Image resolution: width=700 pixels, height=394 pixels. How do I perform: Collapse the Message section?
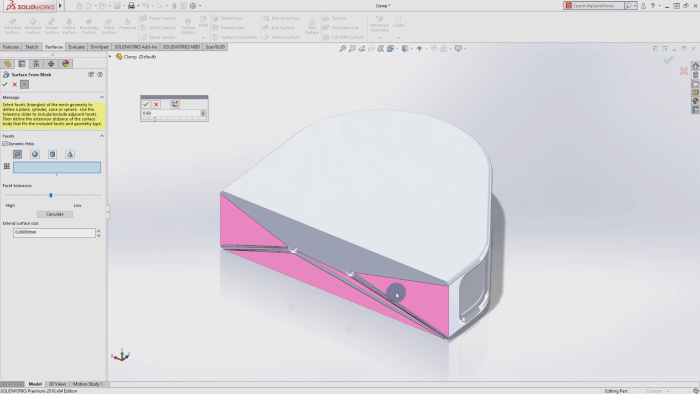[x=102, y=97]
